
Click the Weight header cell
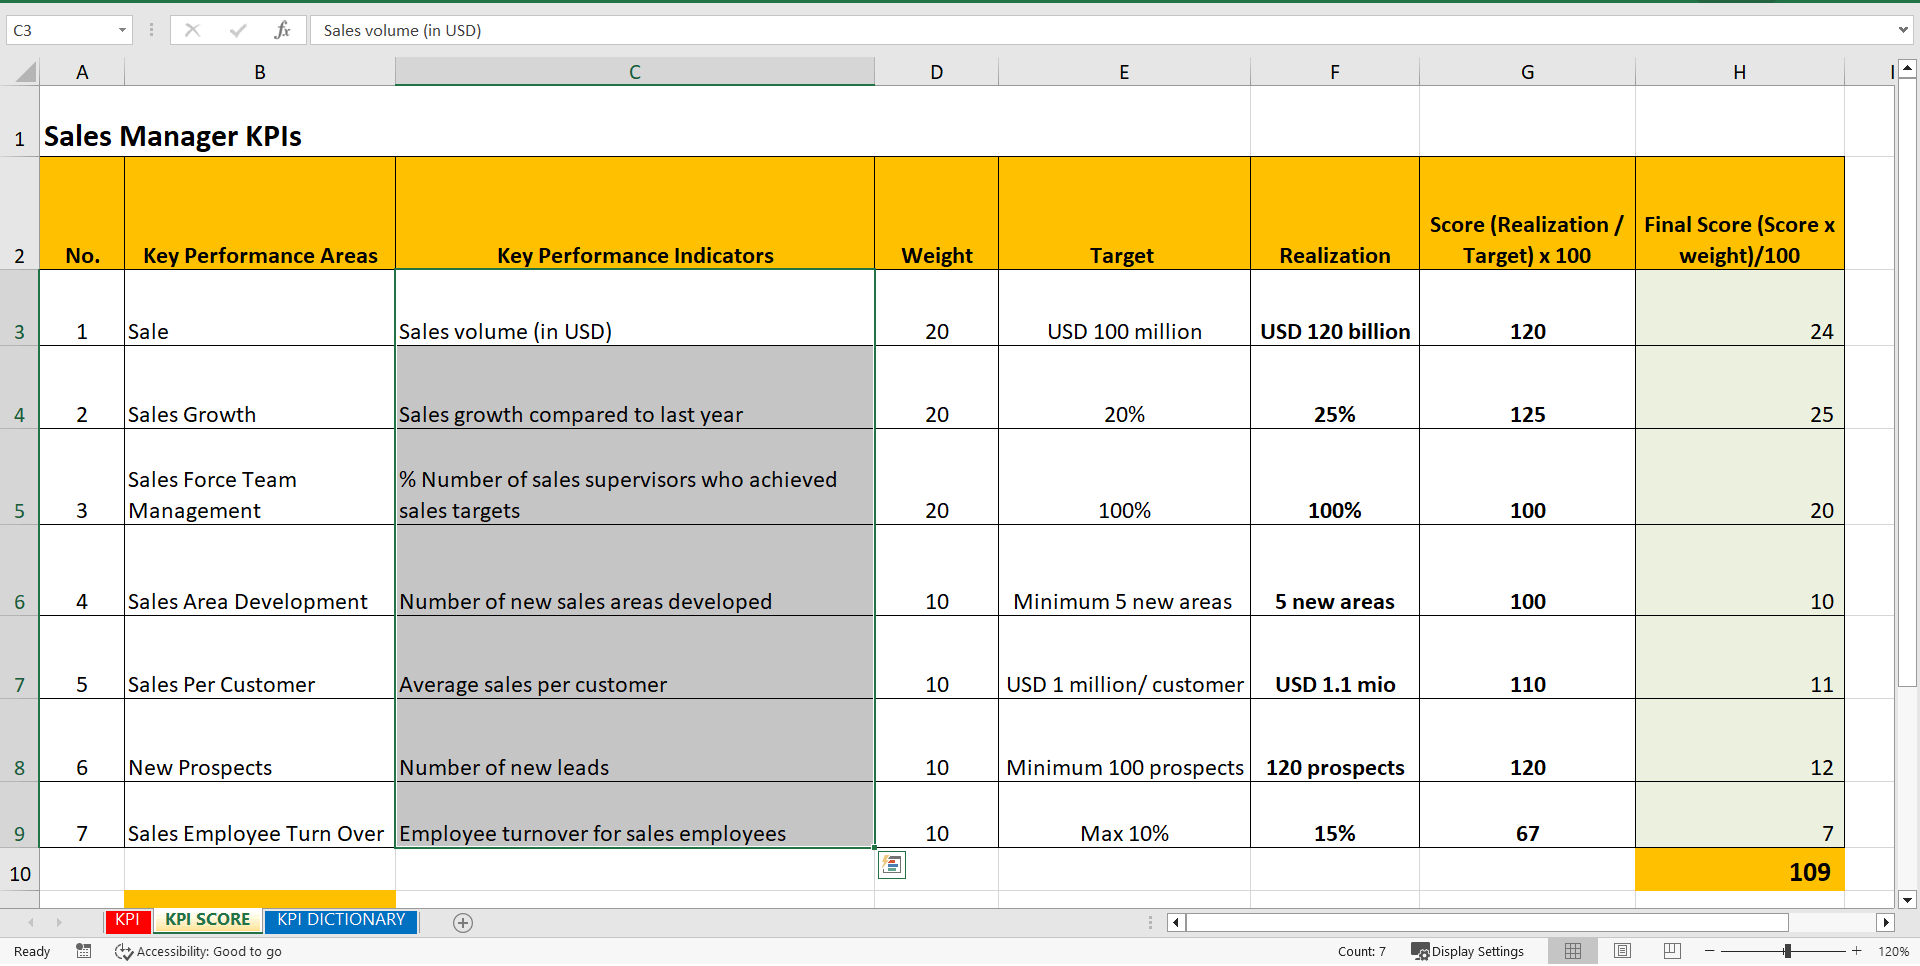(937, 213)
